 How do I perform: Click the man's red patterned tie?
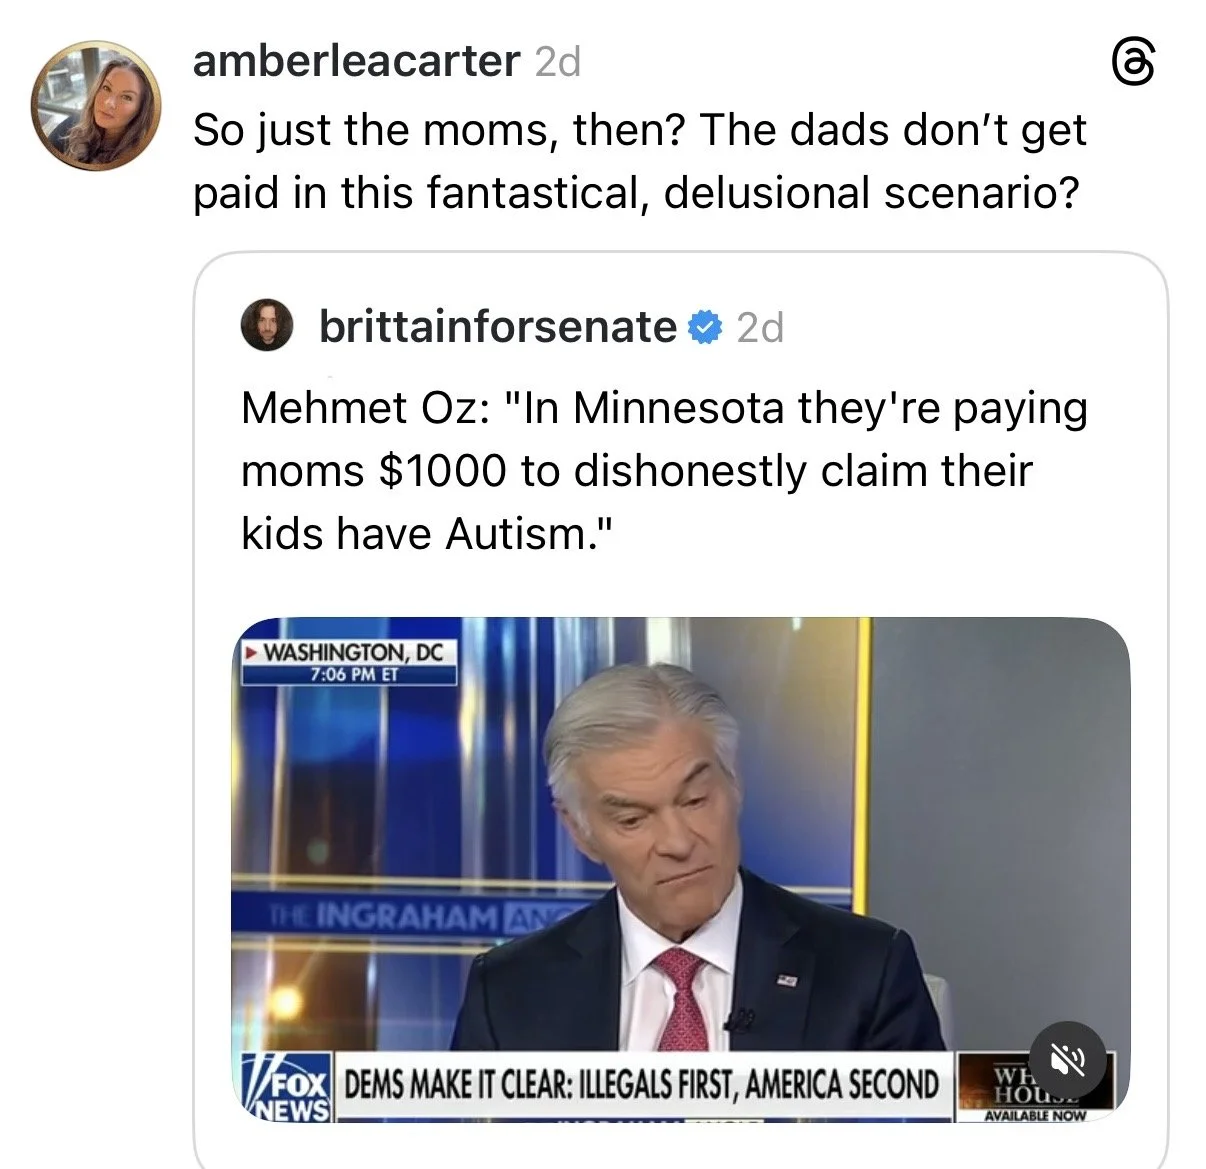pyautogui.click(x=681, y=1000)
